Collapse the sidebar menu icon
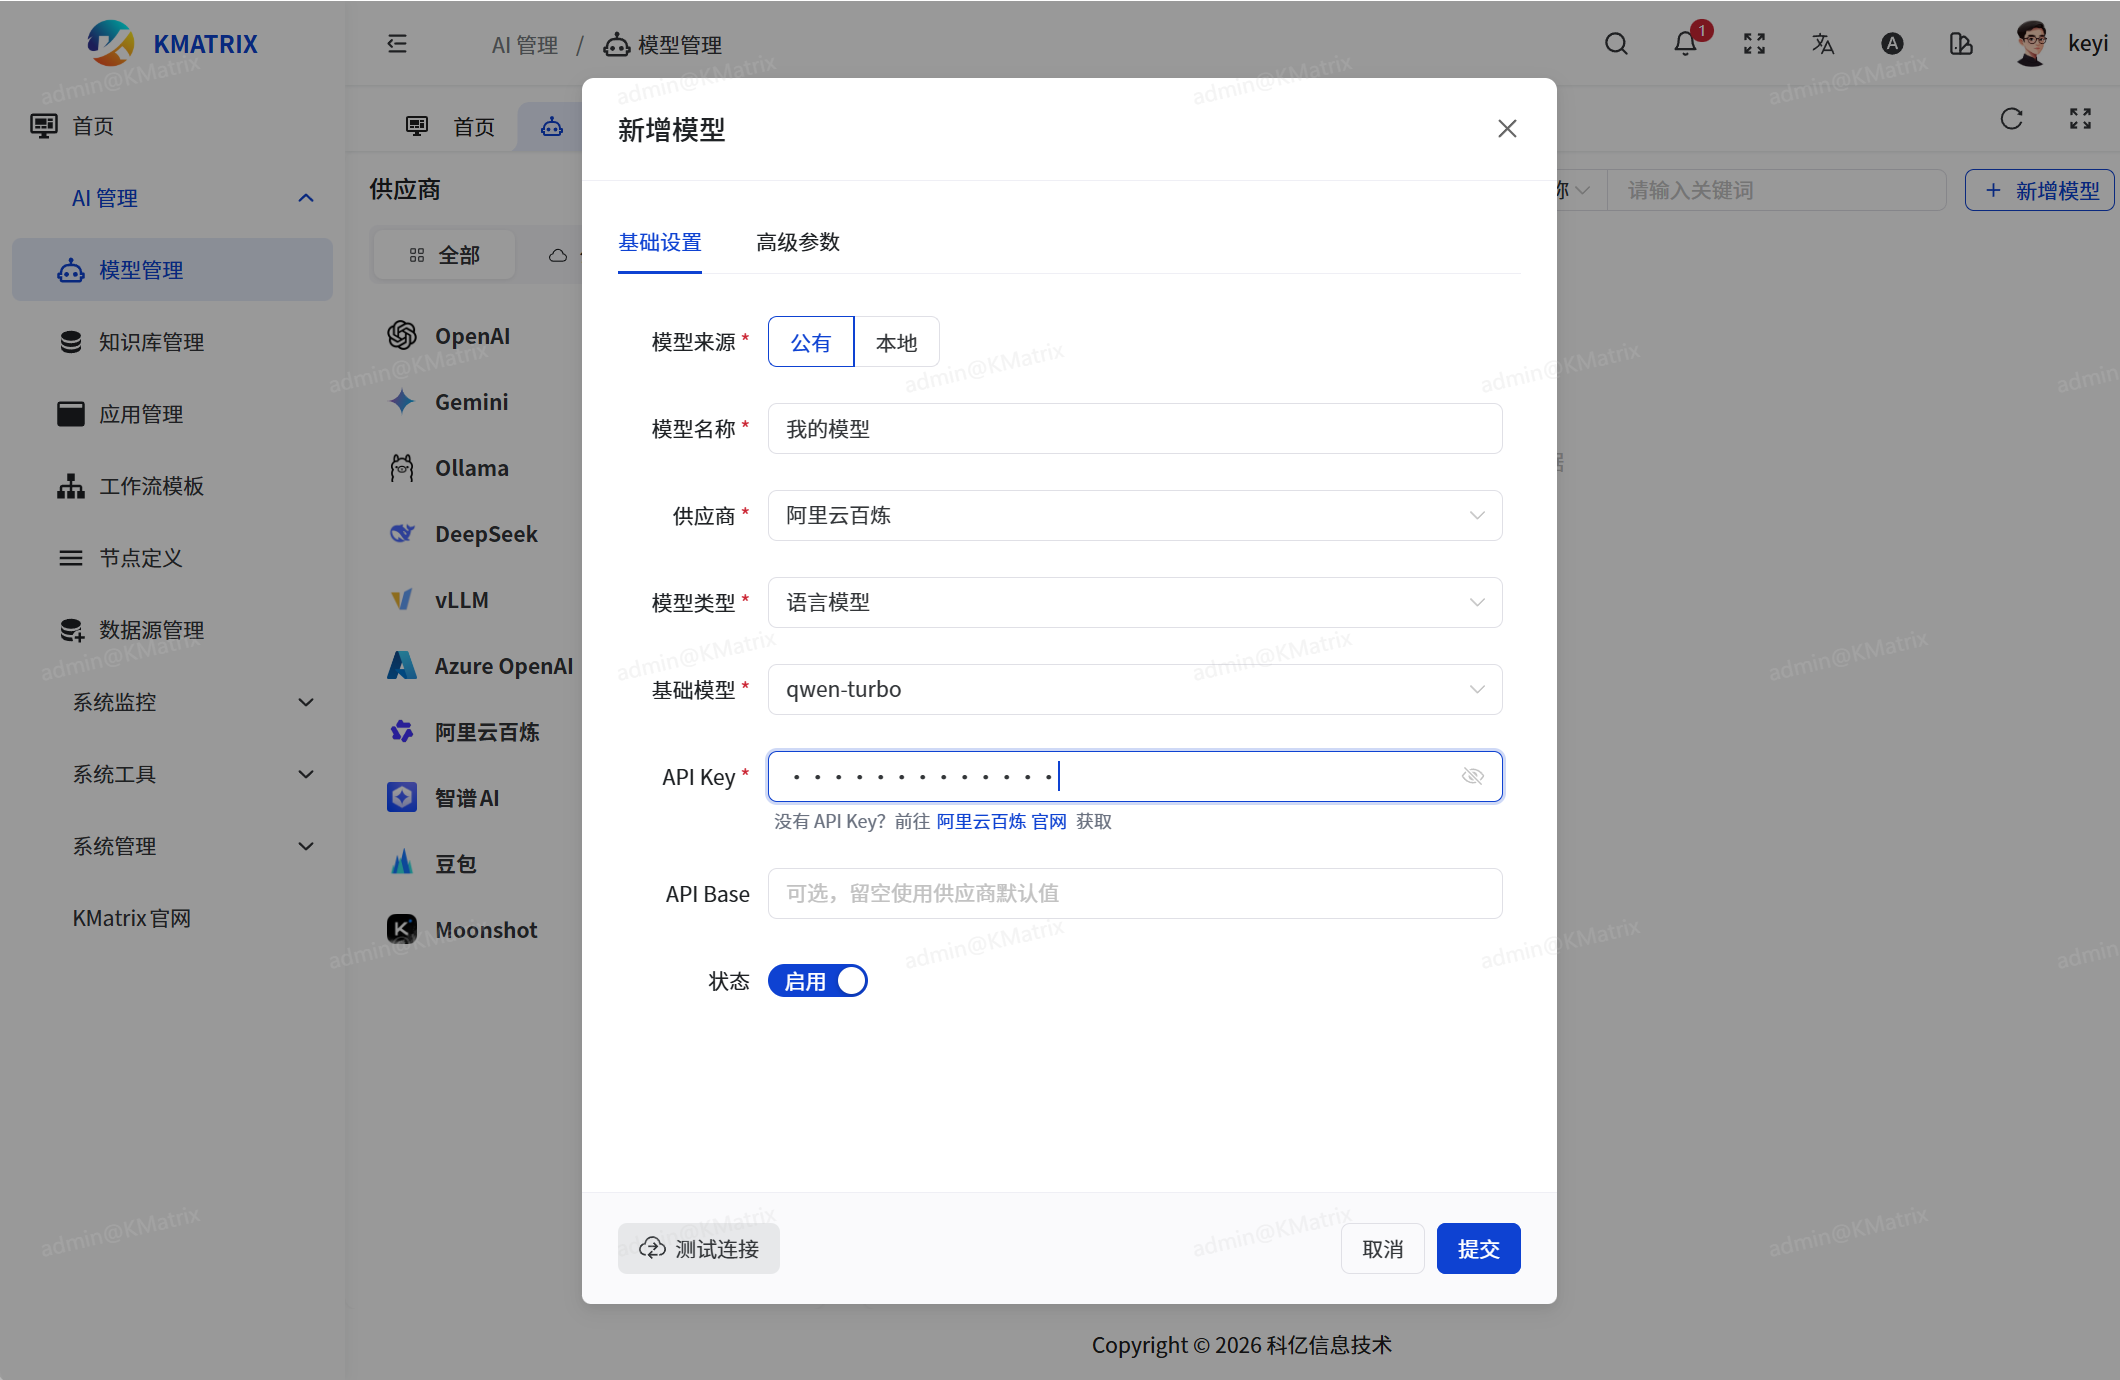The height and width of the screenshot is (1380, 2120). tap(397, 44)
